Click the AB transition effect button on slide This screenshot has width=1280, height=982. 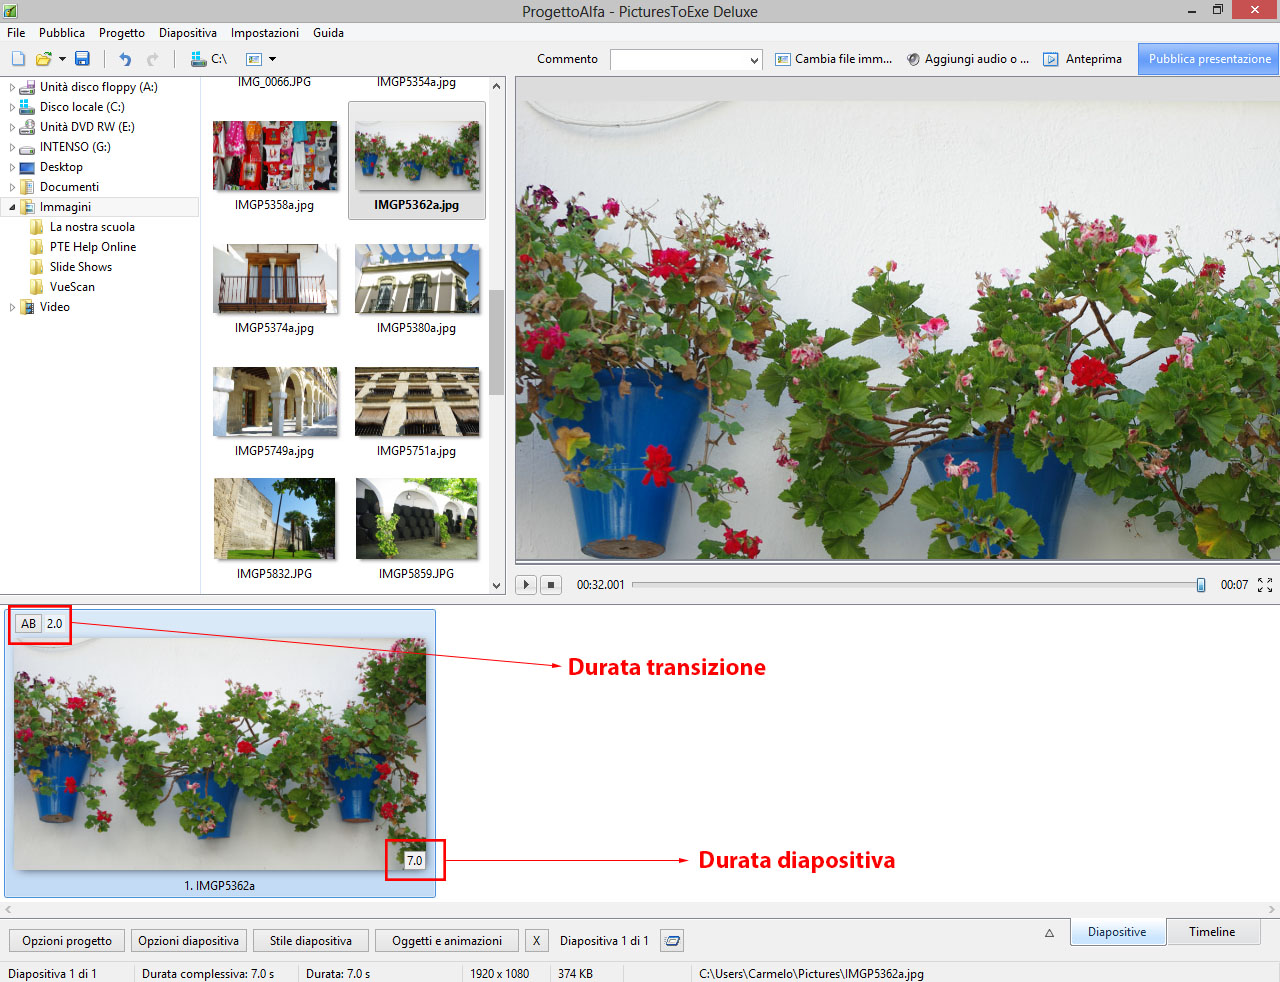[29, 624]
